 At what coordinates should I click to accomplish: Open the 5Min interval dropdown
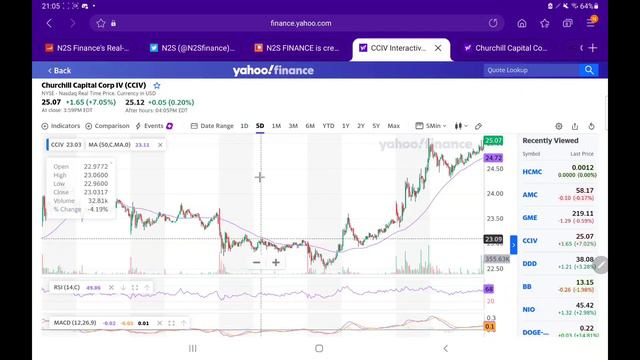431,126
